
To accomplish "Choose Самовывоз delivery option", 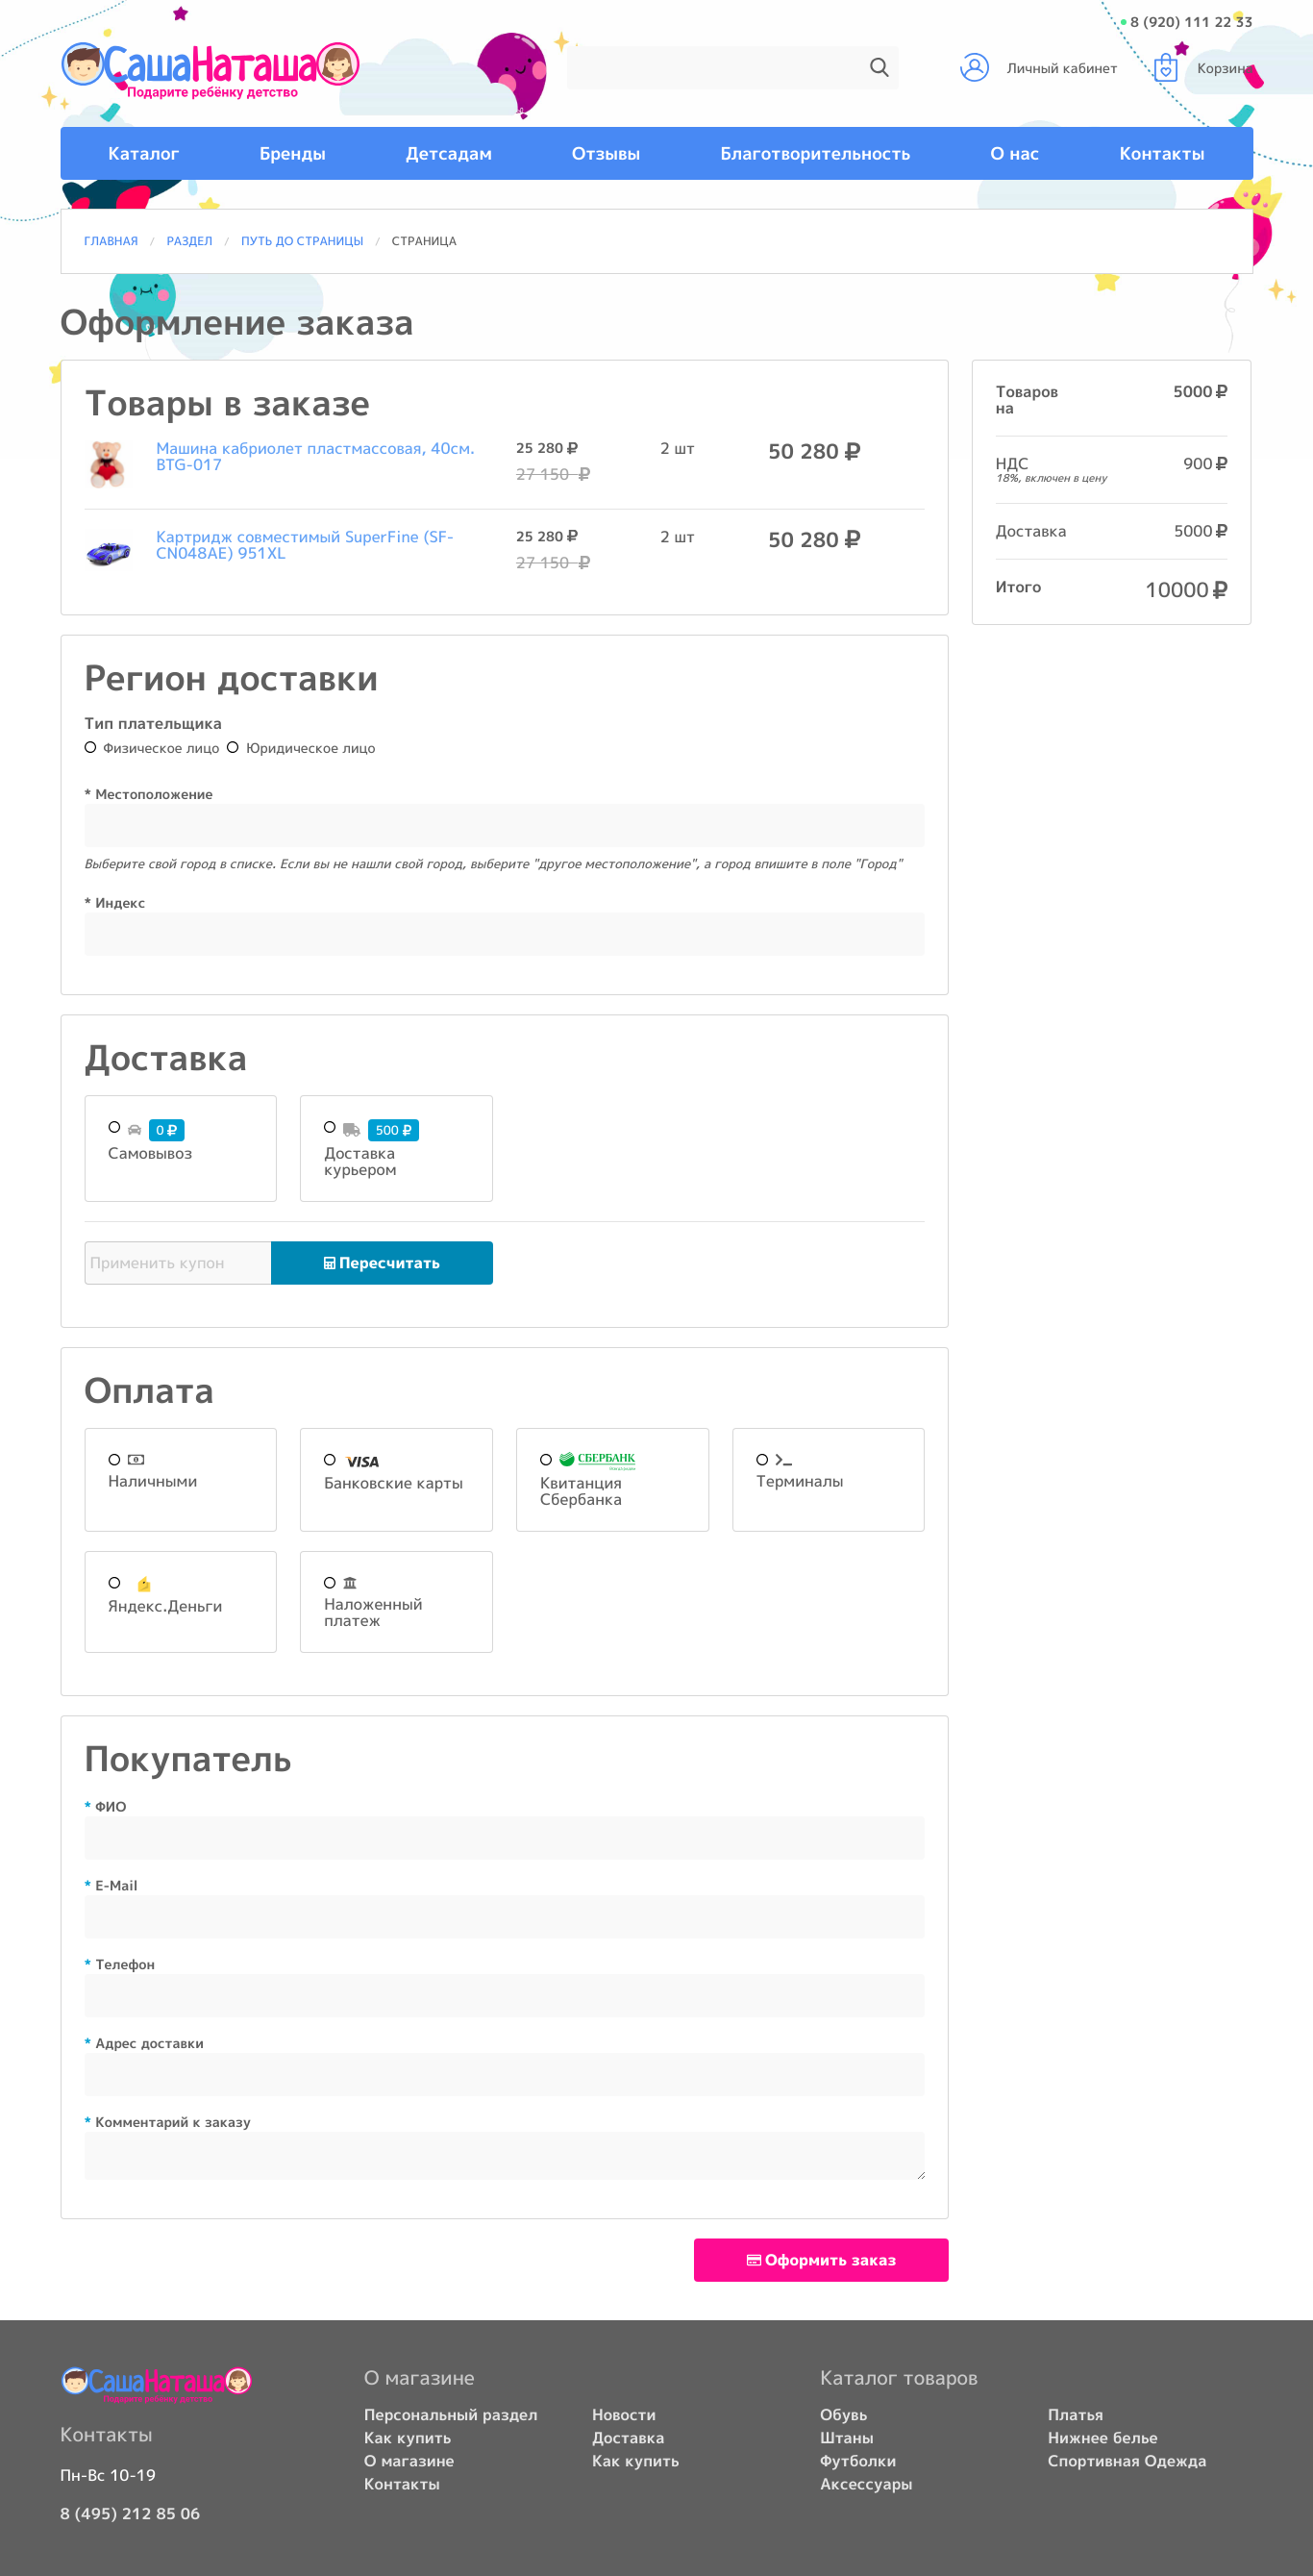I will (115, 1127).
